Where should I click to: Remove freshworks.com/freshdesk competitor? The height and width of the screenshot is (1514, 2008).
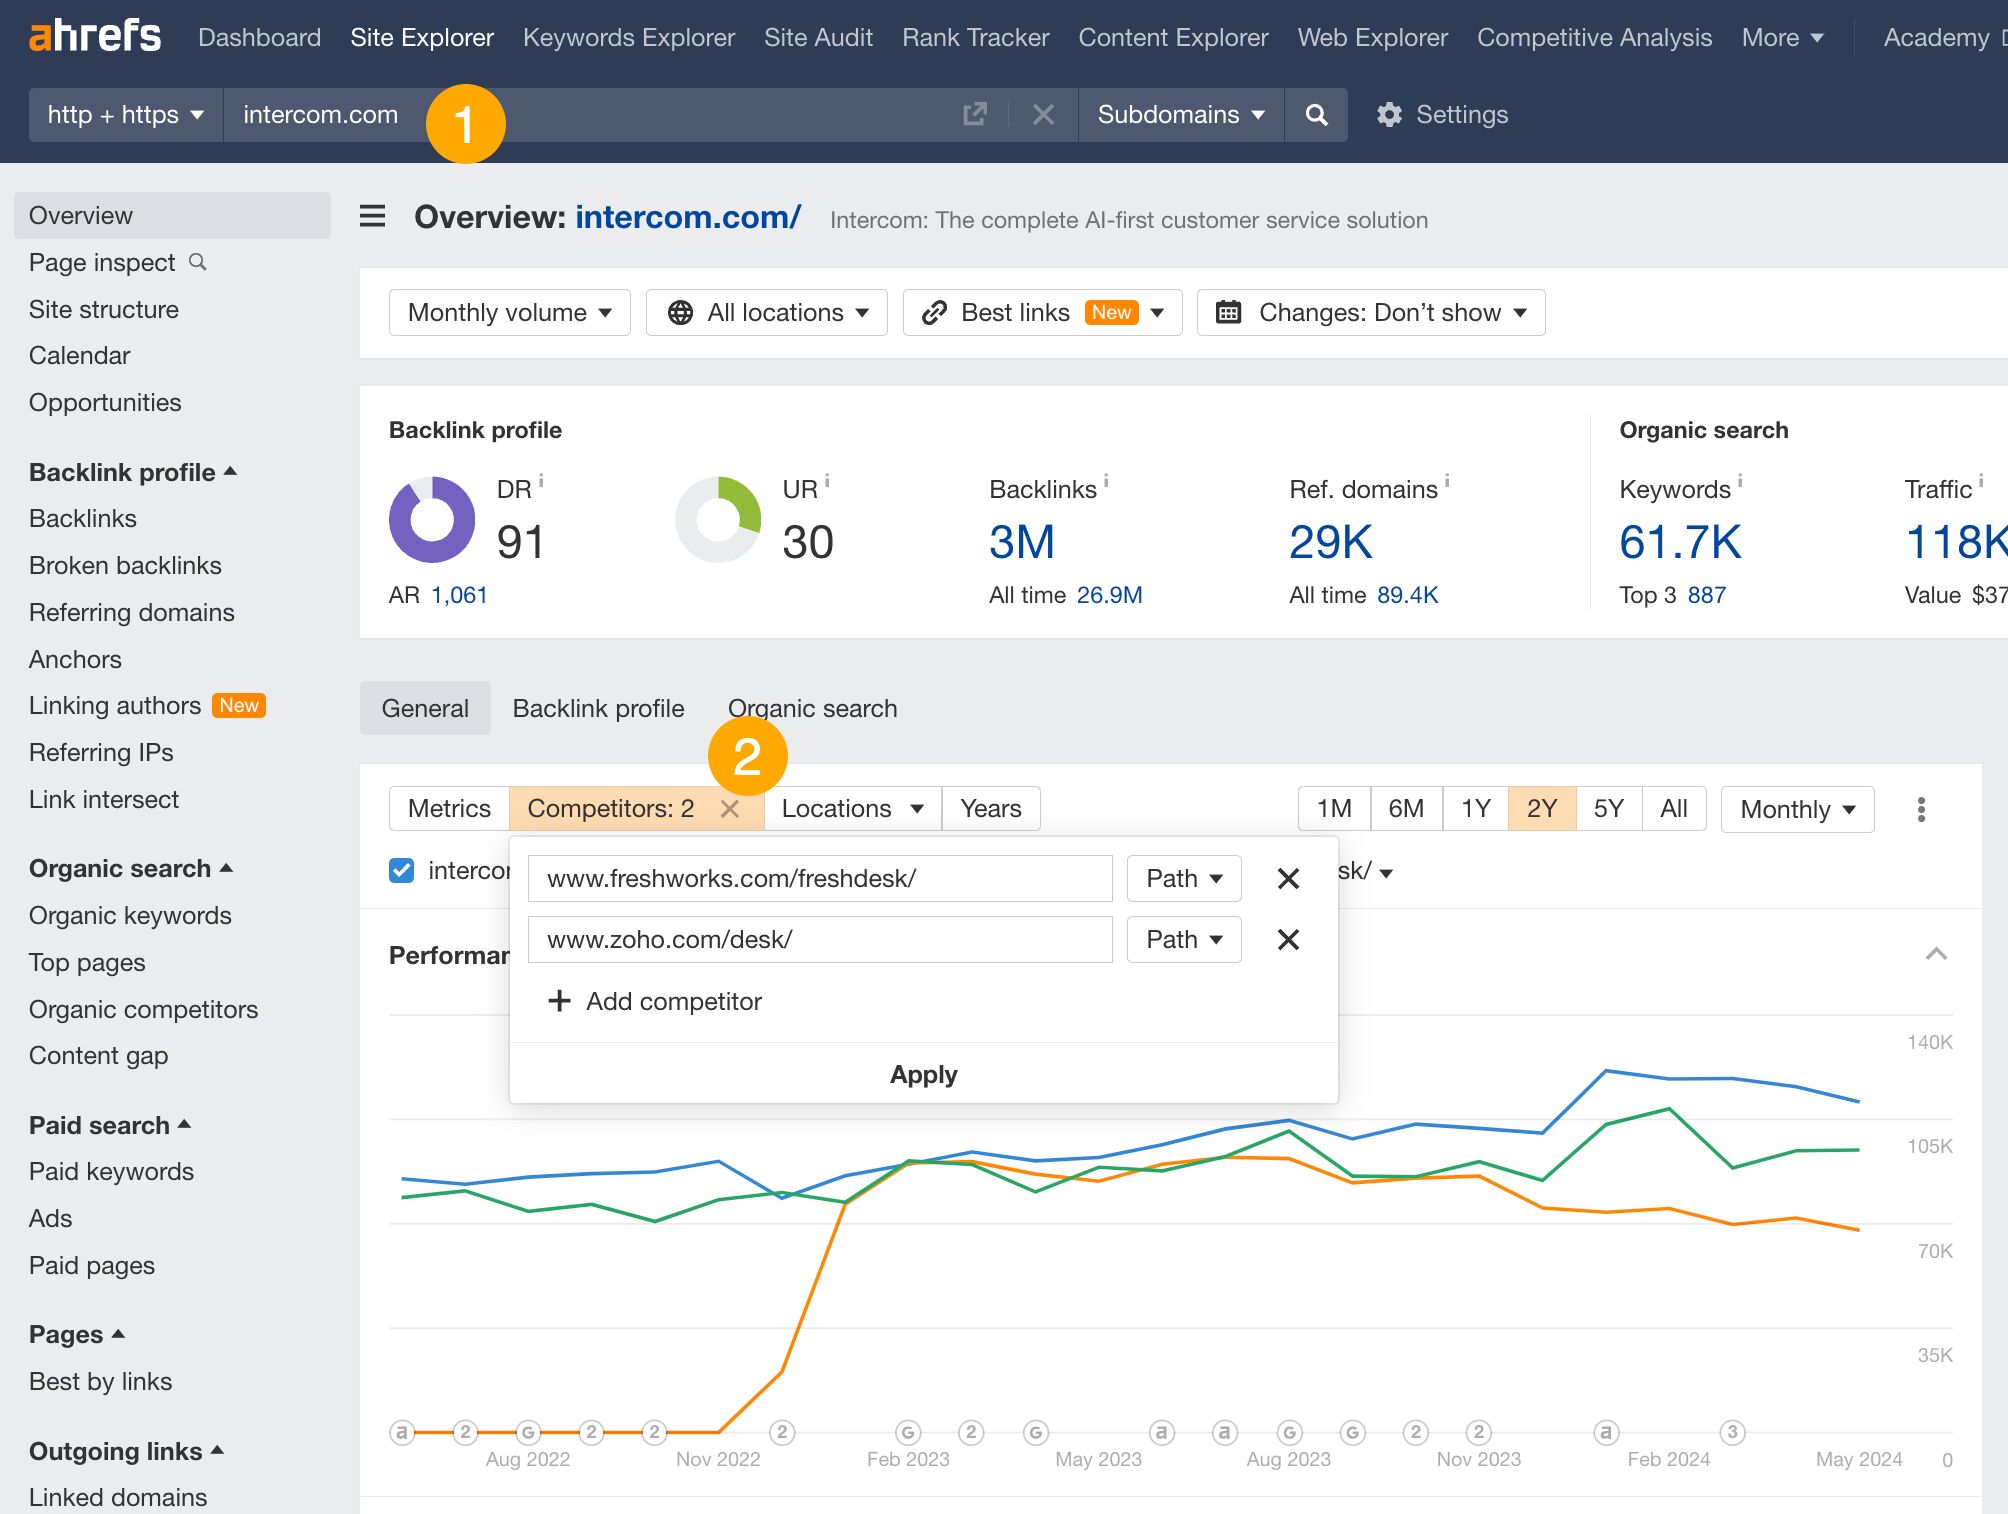1288,878
